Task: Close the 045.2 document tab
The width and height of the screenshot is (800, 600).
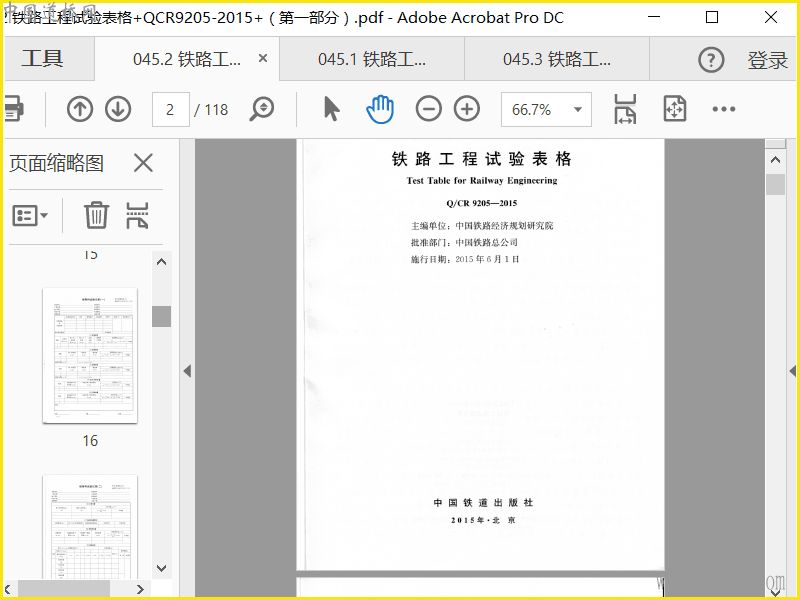Action: tap(263, 59)
